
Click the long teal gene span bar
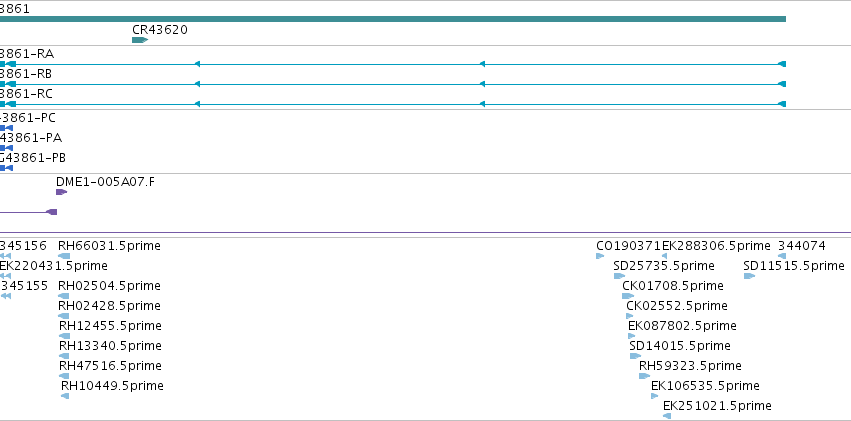pos(393,19)
